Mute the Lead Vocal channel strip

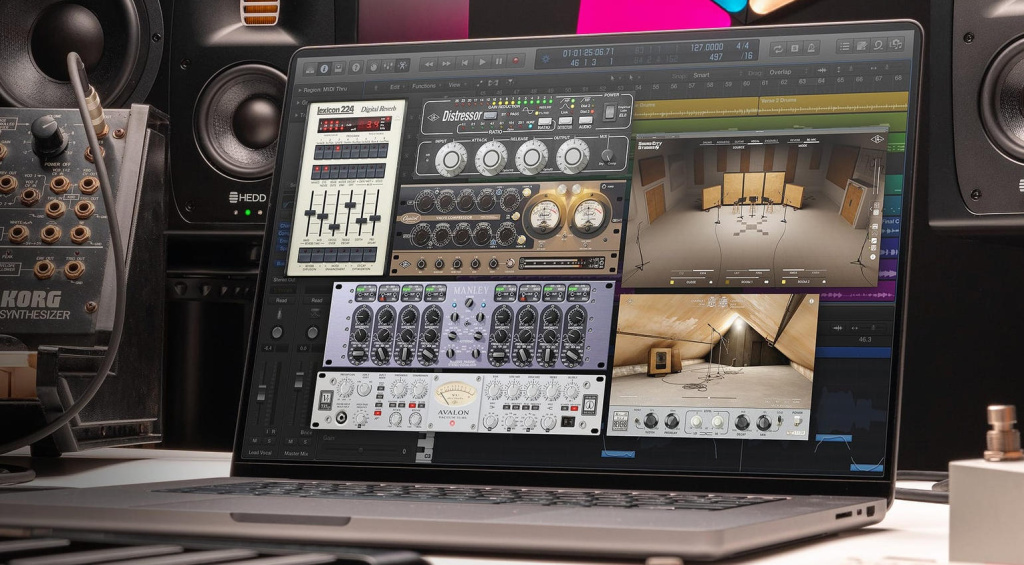(255, 442)
